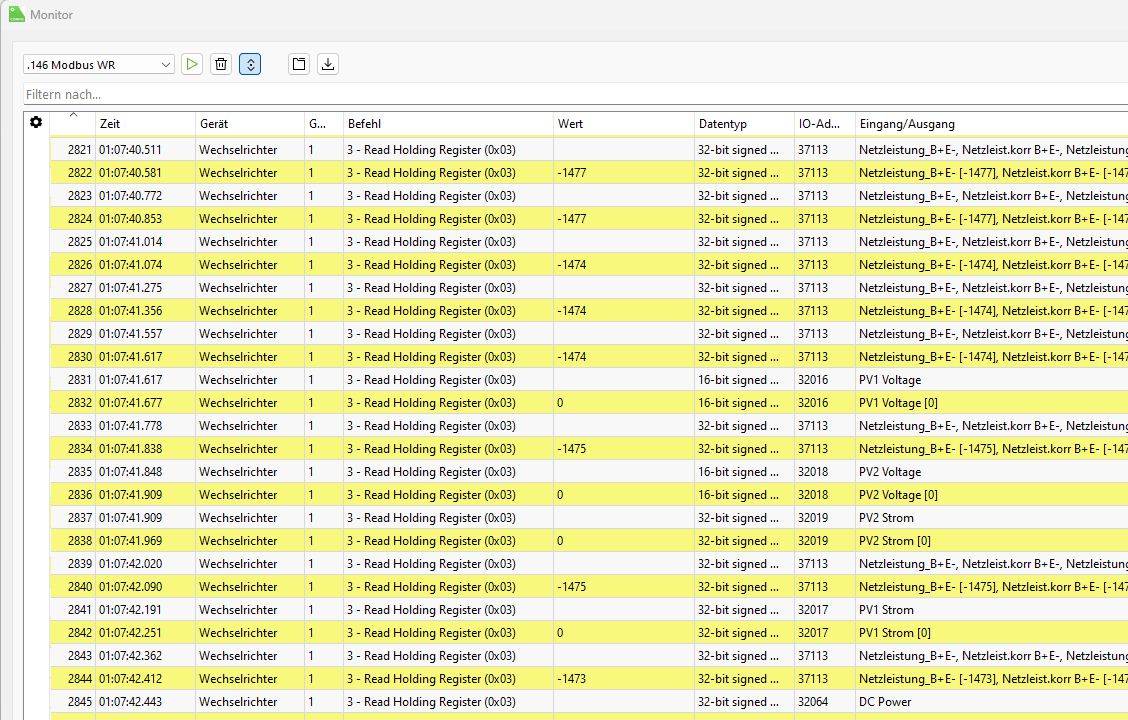This screenshot has width=1128, height=720.
Task: Toggle the auto-scroll button
Action: click(x=250, y=64)
